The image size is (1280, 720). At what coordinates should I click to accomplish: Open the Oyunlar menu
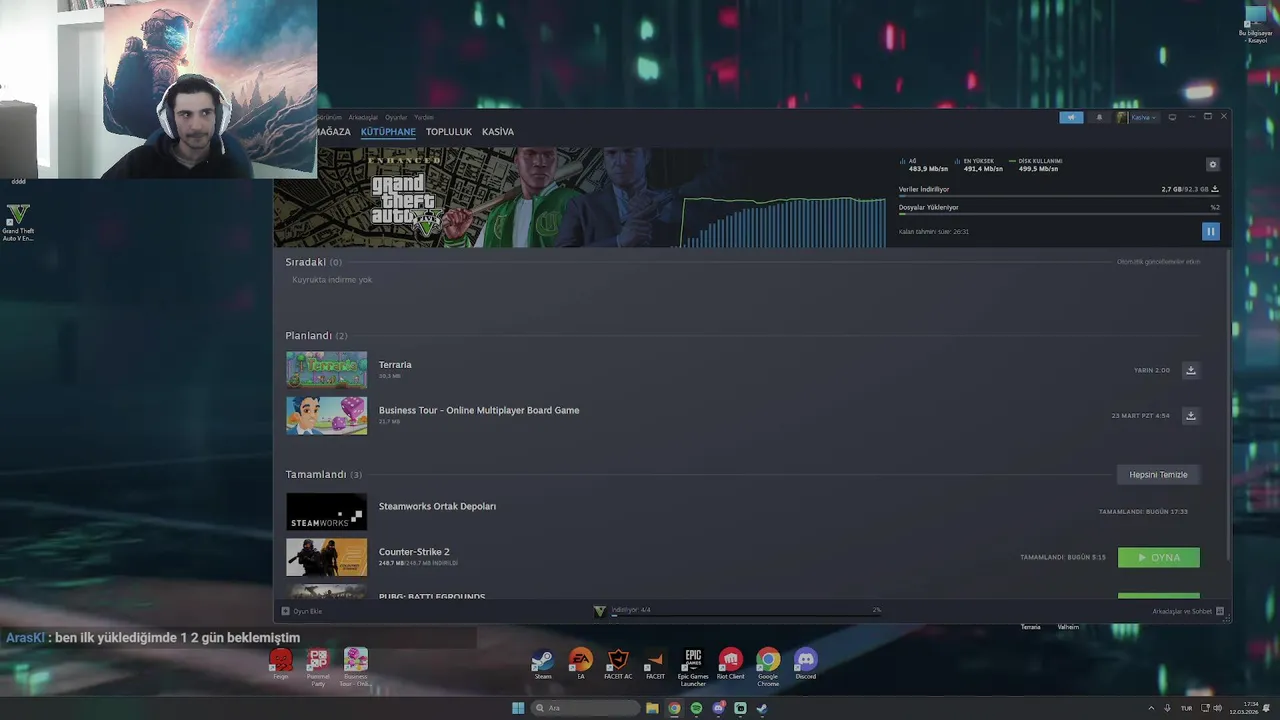point(396,117)
